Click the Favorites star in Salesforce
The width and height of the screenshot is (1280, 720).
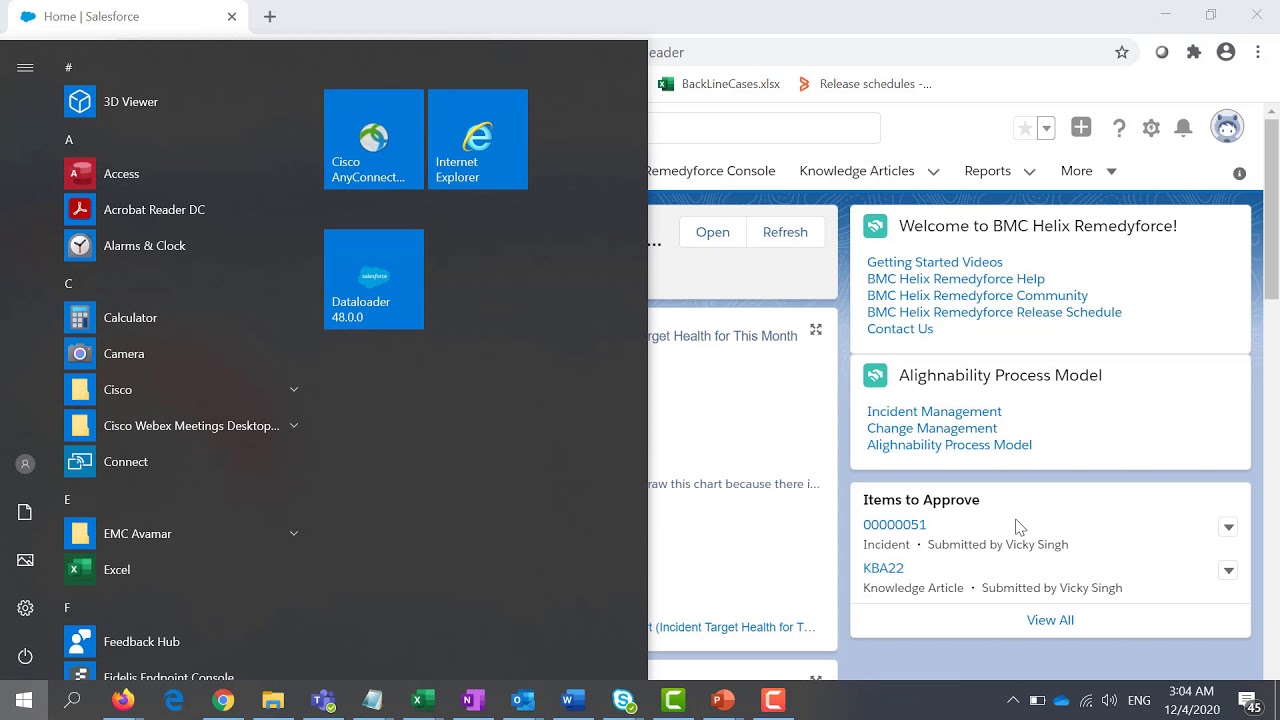point(1024,128)
